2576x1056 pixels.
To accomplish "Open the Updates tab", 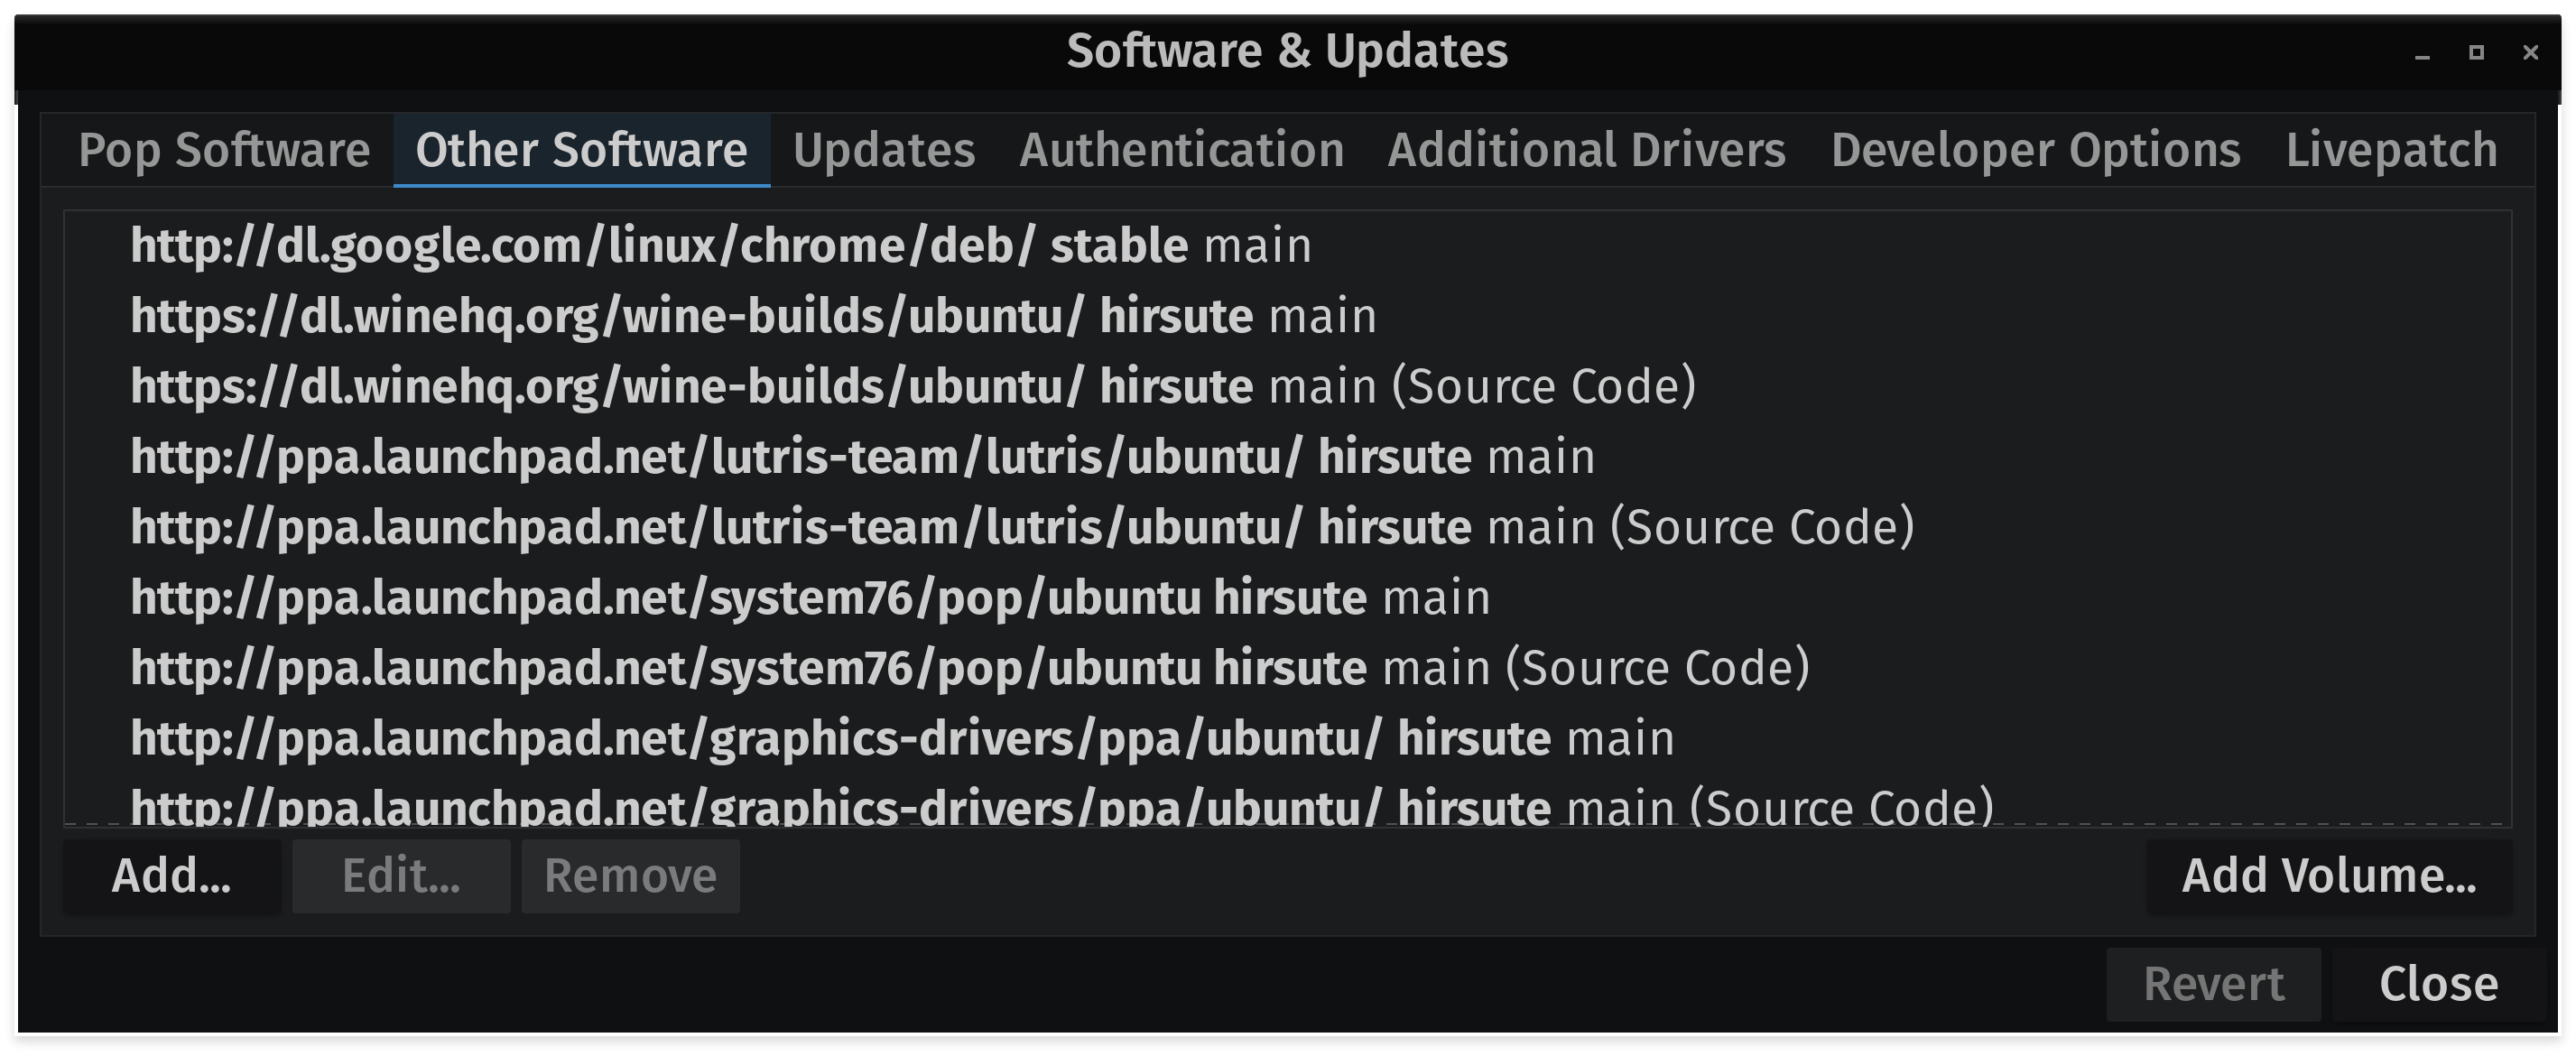I will (x=884, y=151).
